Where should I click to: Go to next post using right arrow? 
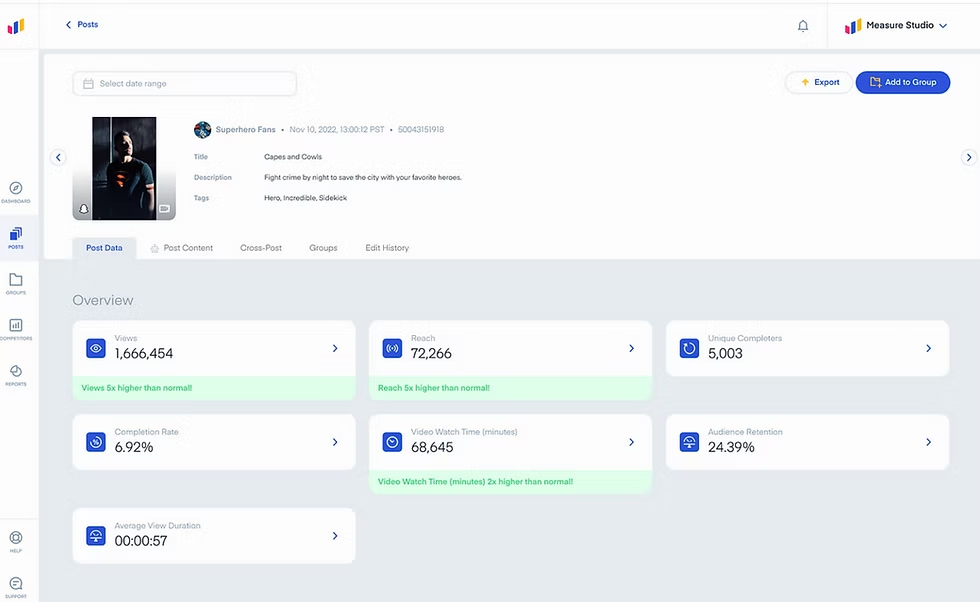967,157
